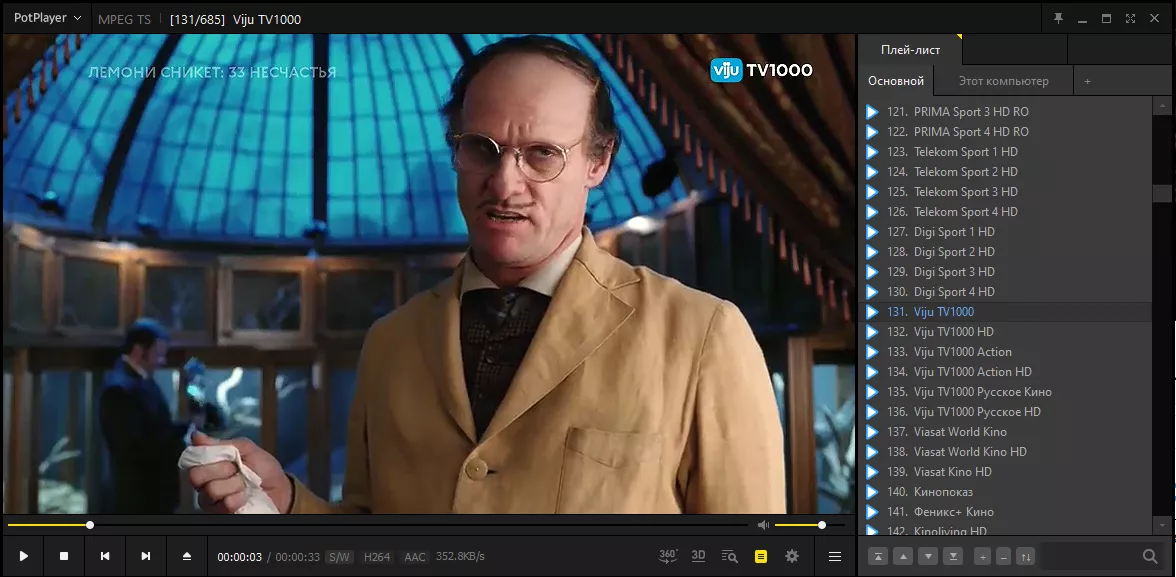Enable 360 degree video mode

tap(668, 556)
